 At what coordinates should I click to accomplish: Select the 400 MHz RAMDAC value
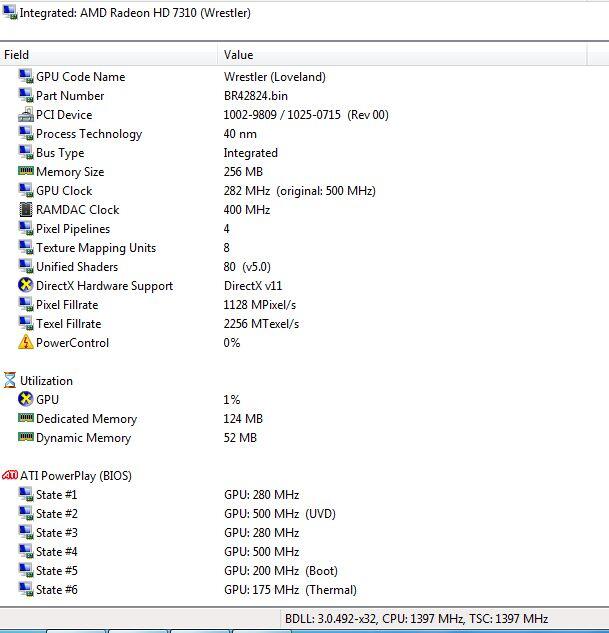(247, 210)
